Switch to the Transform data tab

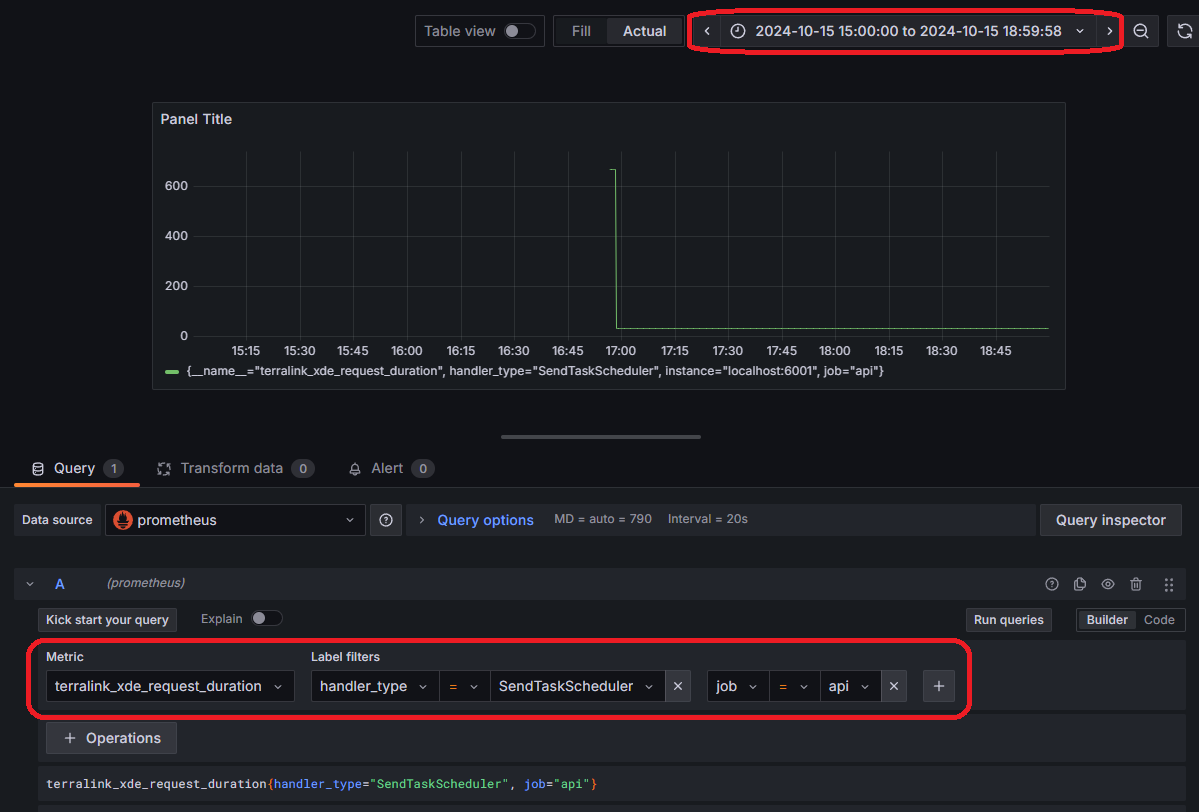235,468
